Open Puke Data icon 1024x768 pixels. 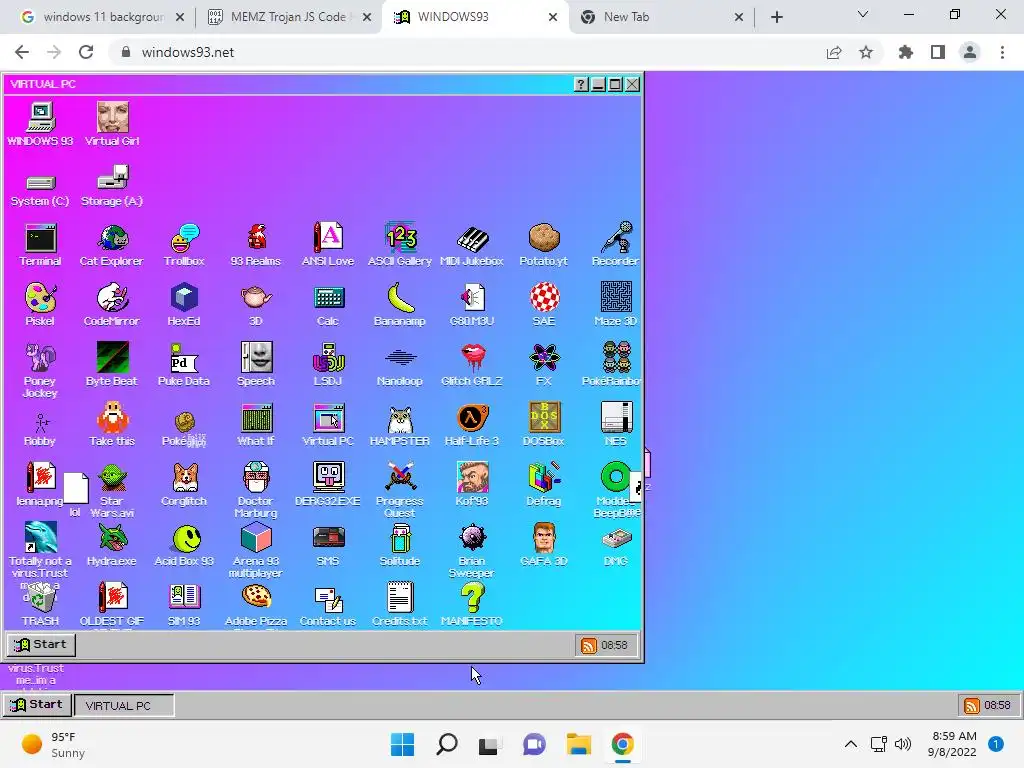point(184,365)
